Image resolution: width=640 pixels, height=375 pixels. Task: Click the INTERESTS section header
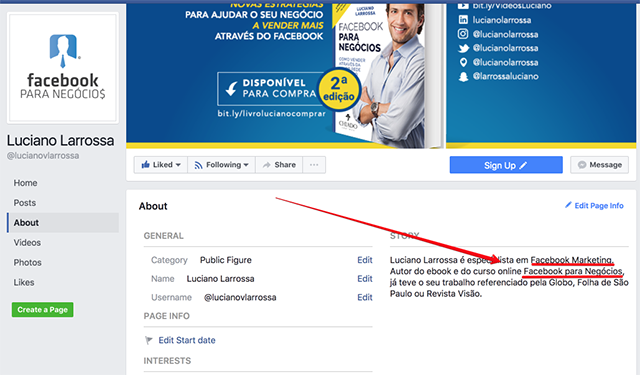(x=167, y=361)
